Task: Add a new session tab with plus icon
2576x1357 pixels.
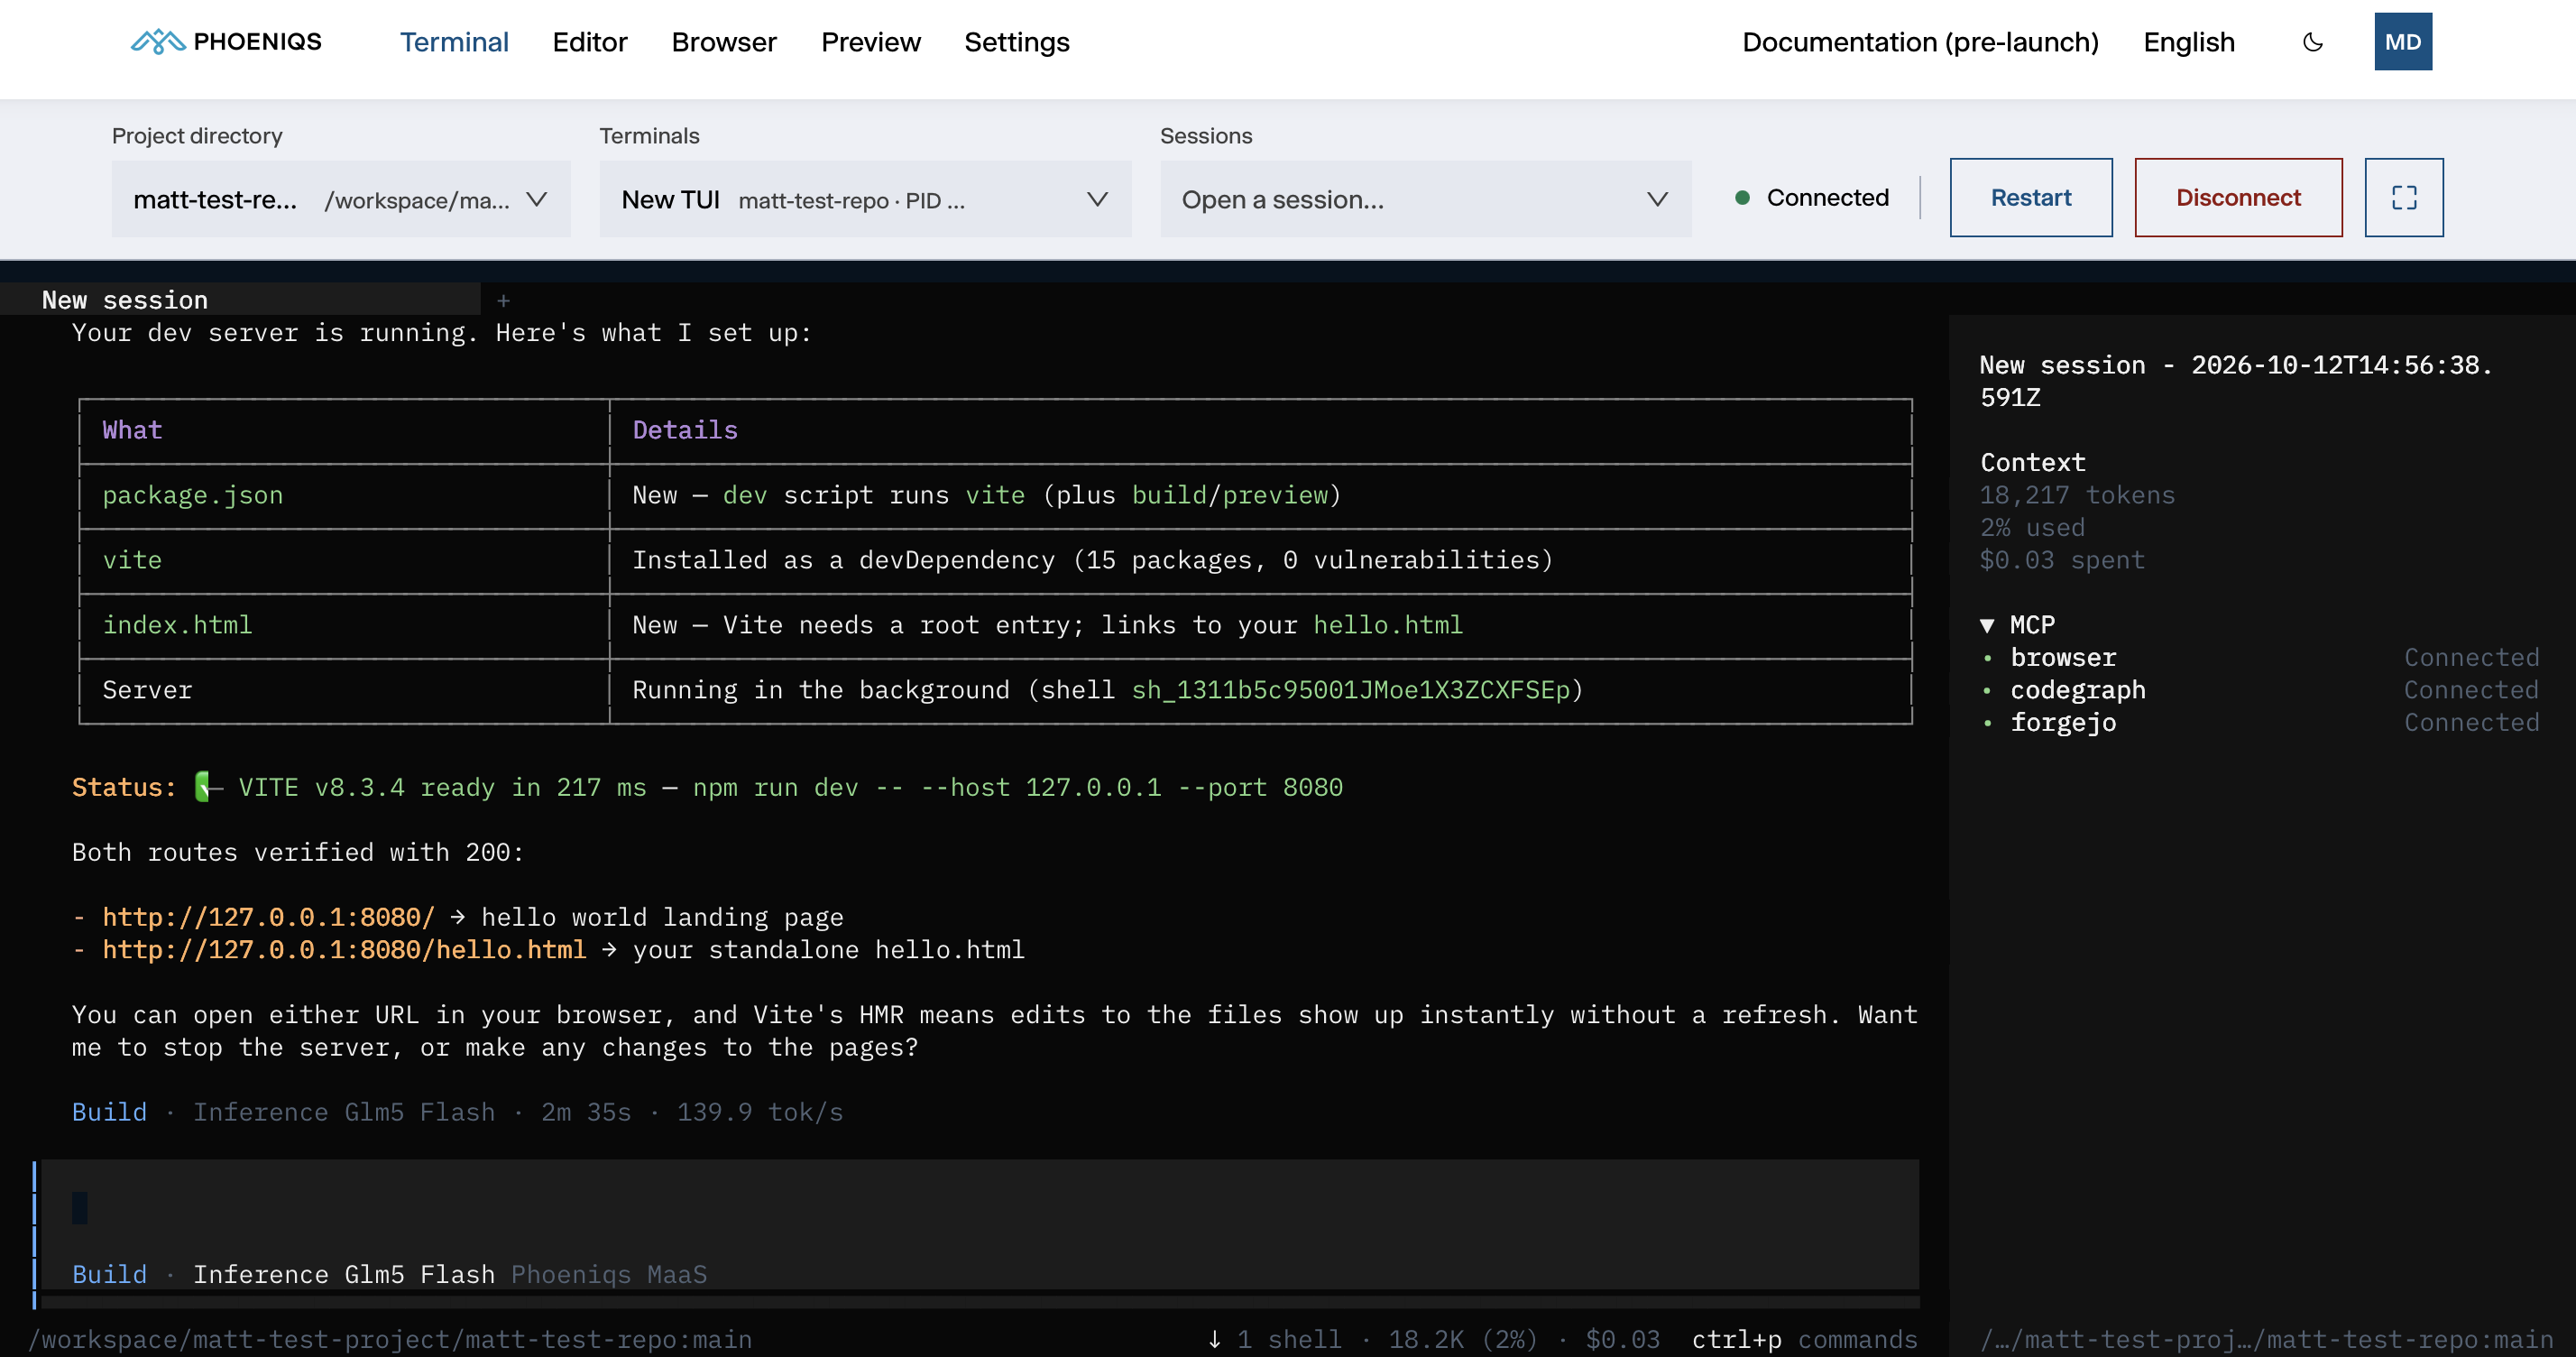Action: 503,300
